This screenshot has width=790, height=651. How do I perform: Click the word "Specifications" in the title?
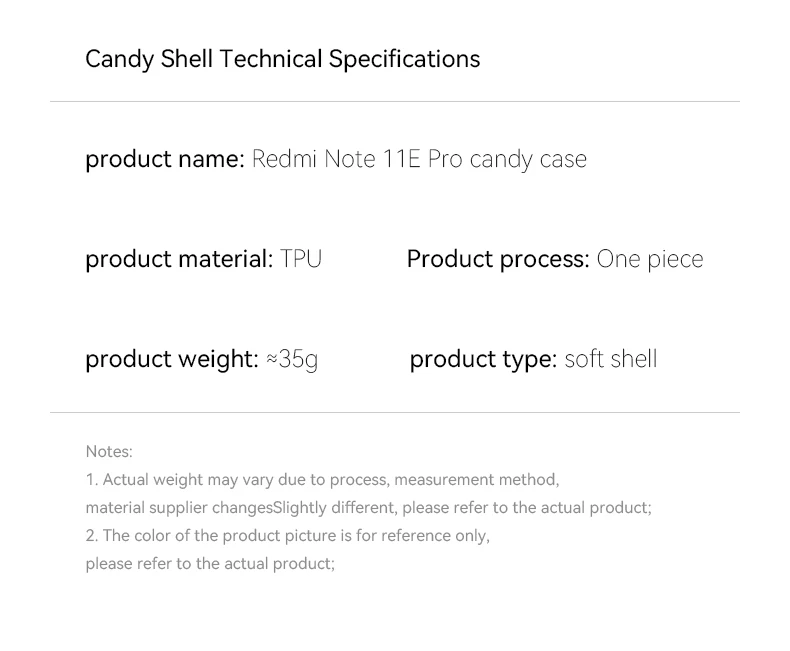pyautogui.click(x=404, y=59)
